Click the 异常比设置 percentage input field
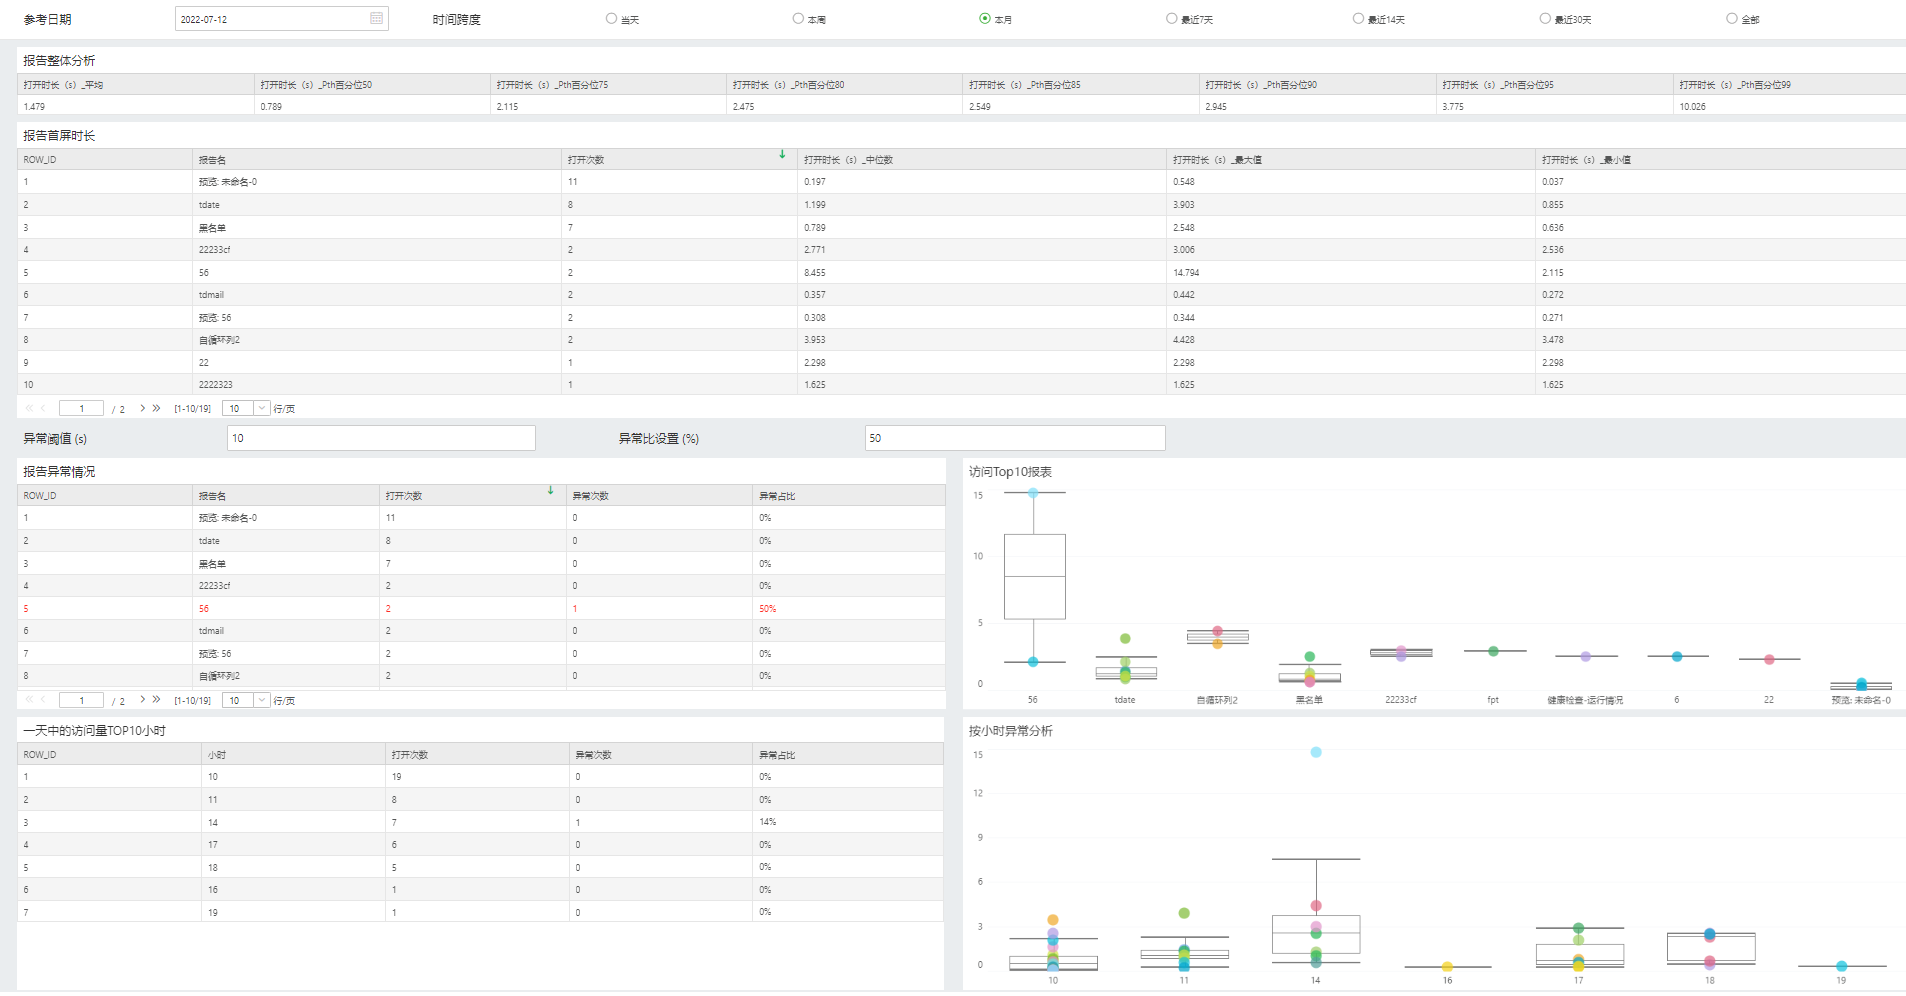 tap(1014, 438)
